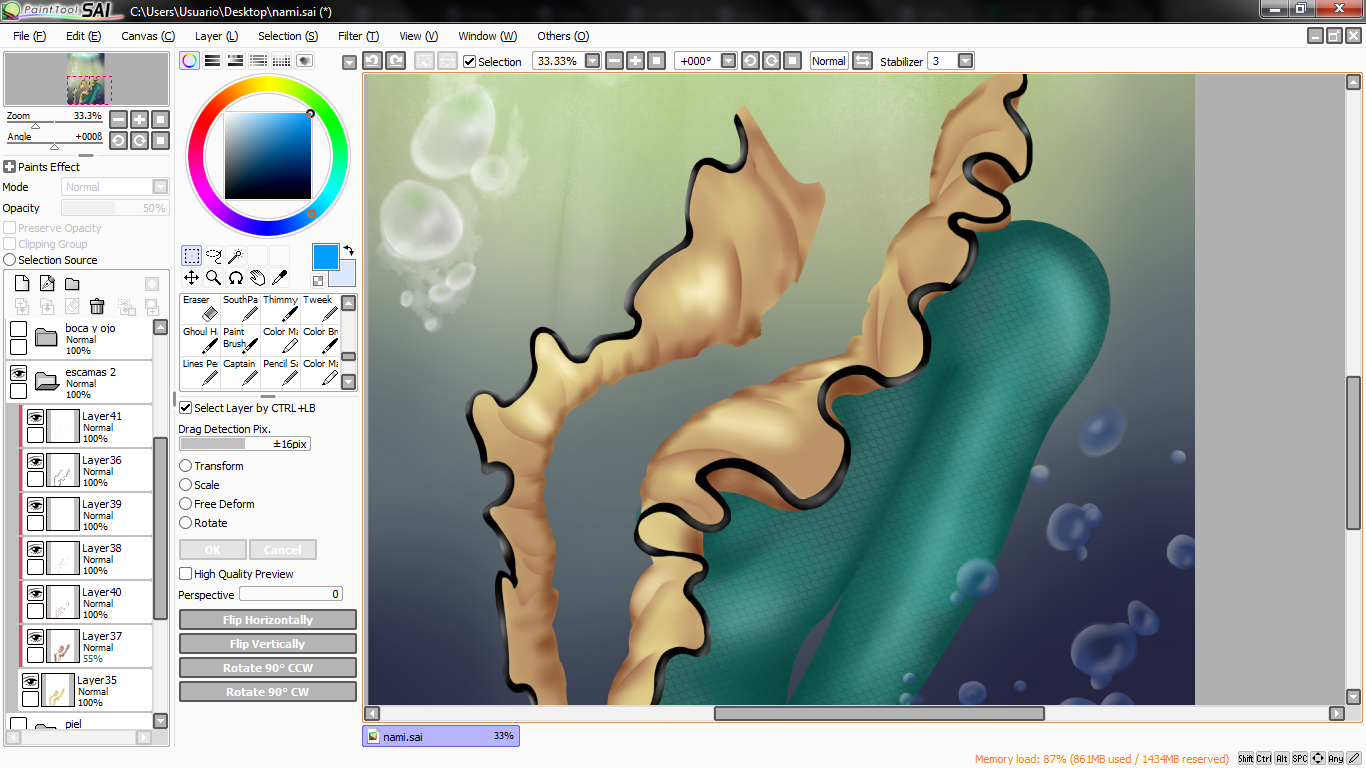Open the zoom percentage dropdown
This screenshot has width=1366, height=768.
click(593, 61)
